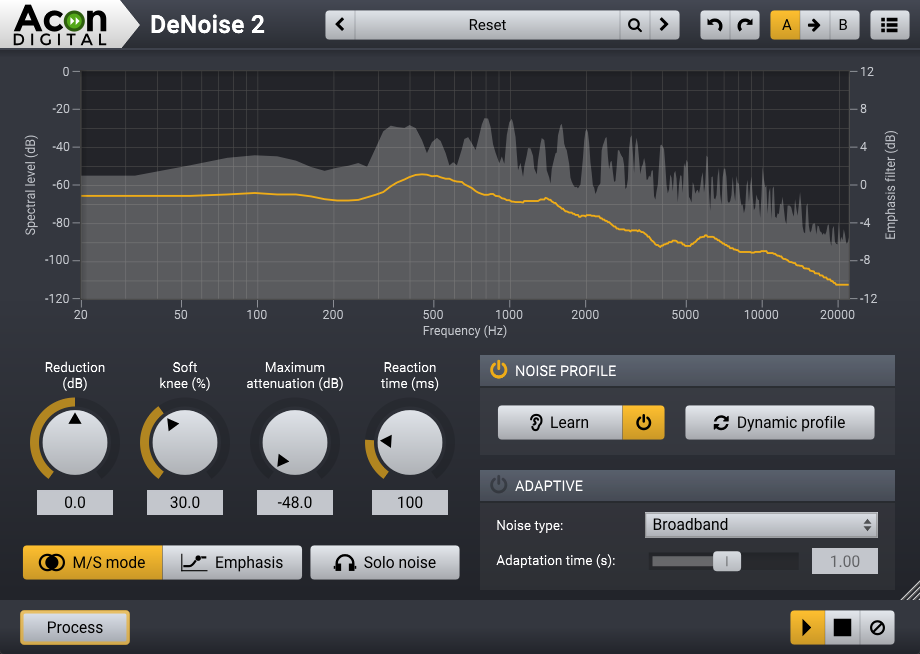
Task: Click the Adaptation time slider handle
Action: (x=726, y=561)
